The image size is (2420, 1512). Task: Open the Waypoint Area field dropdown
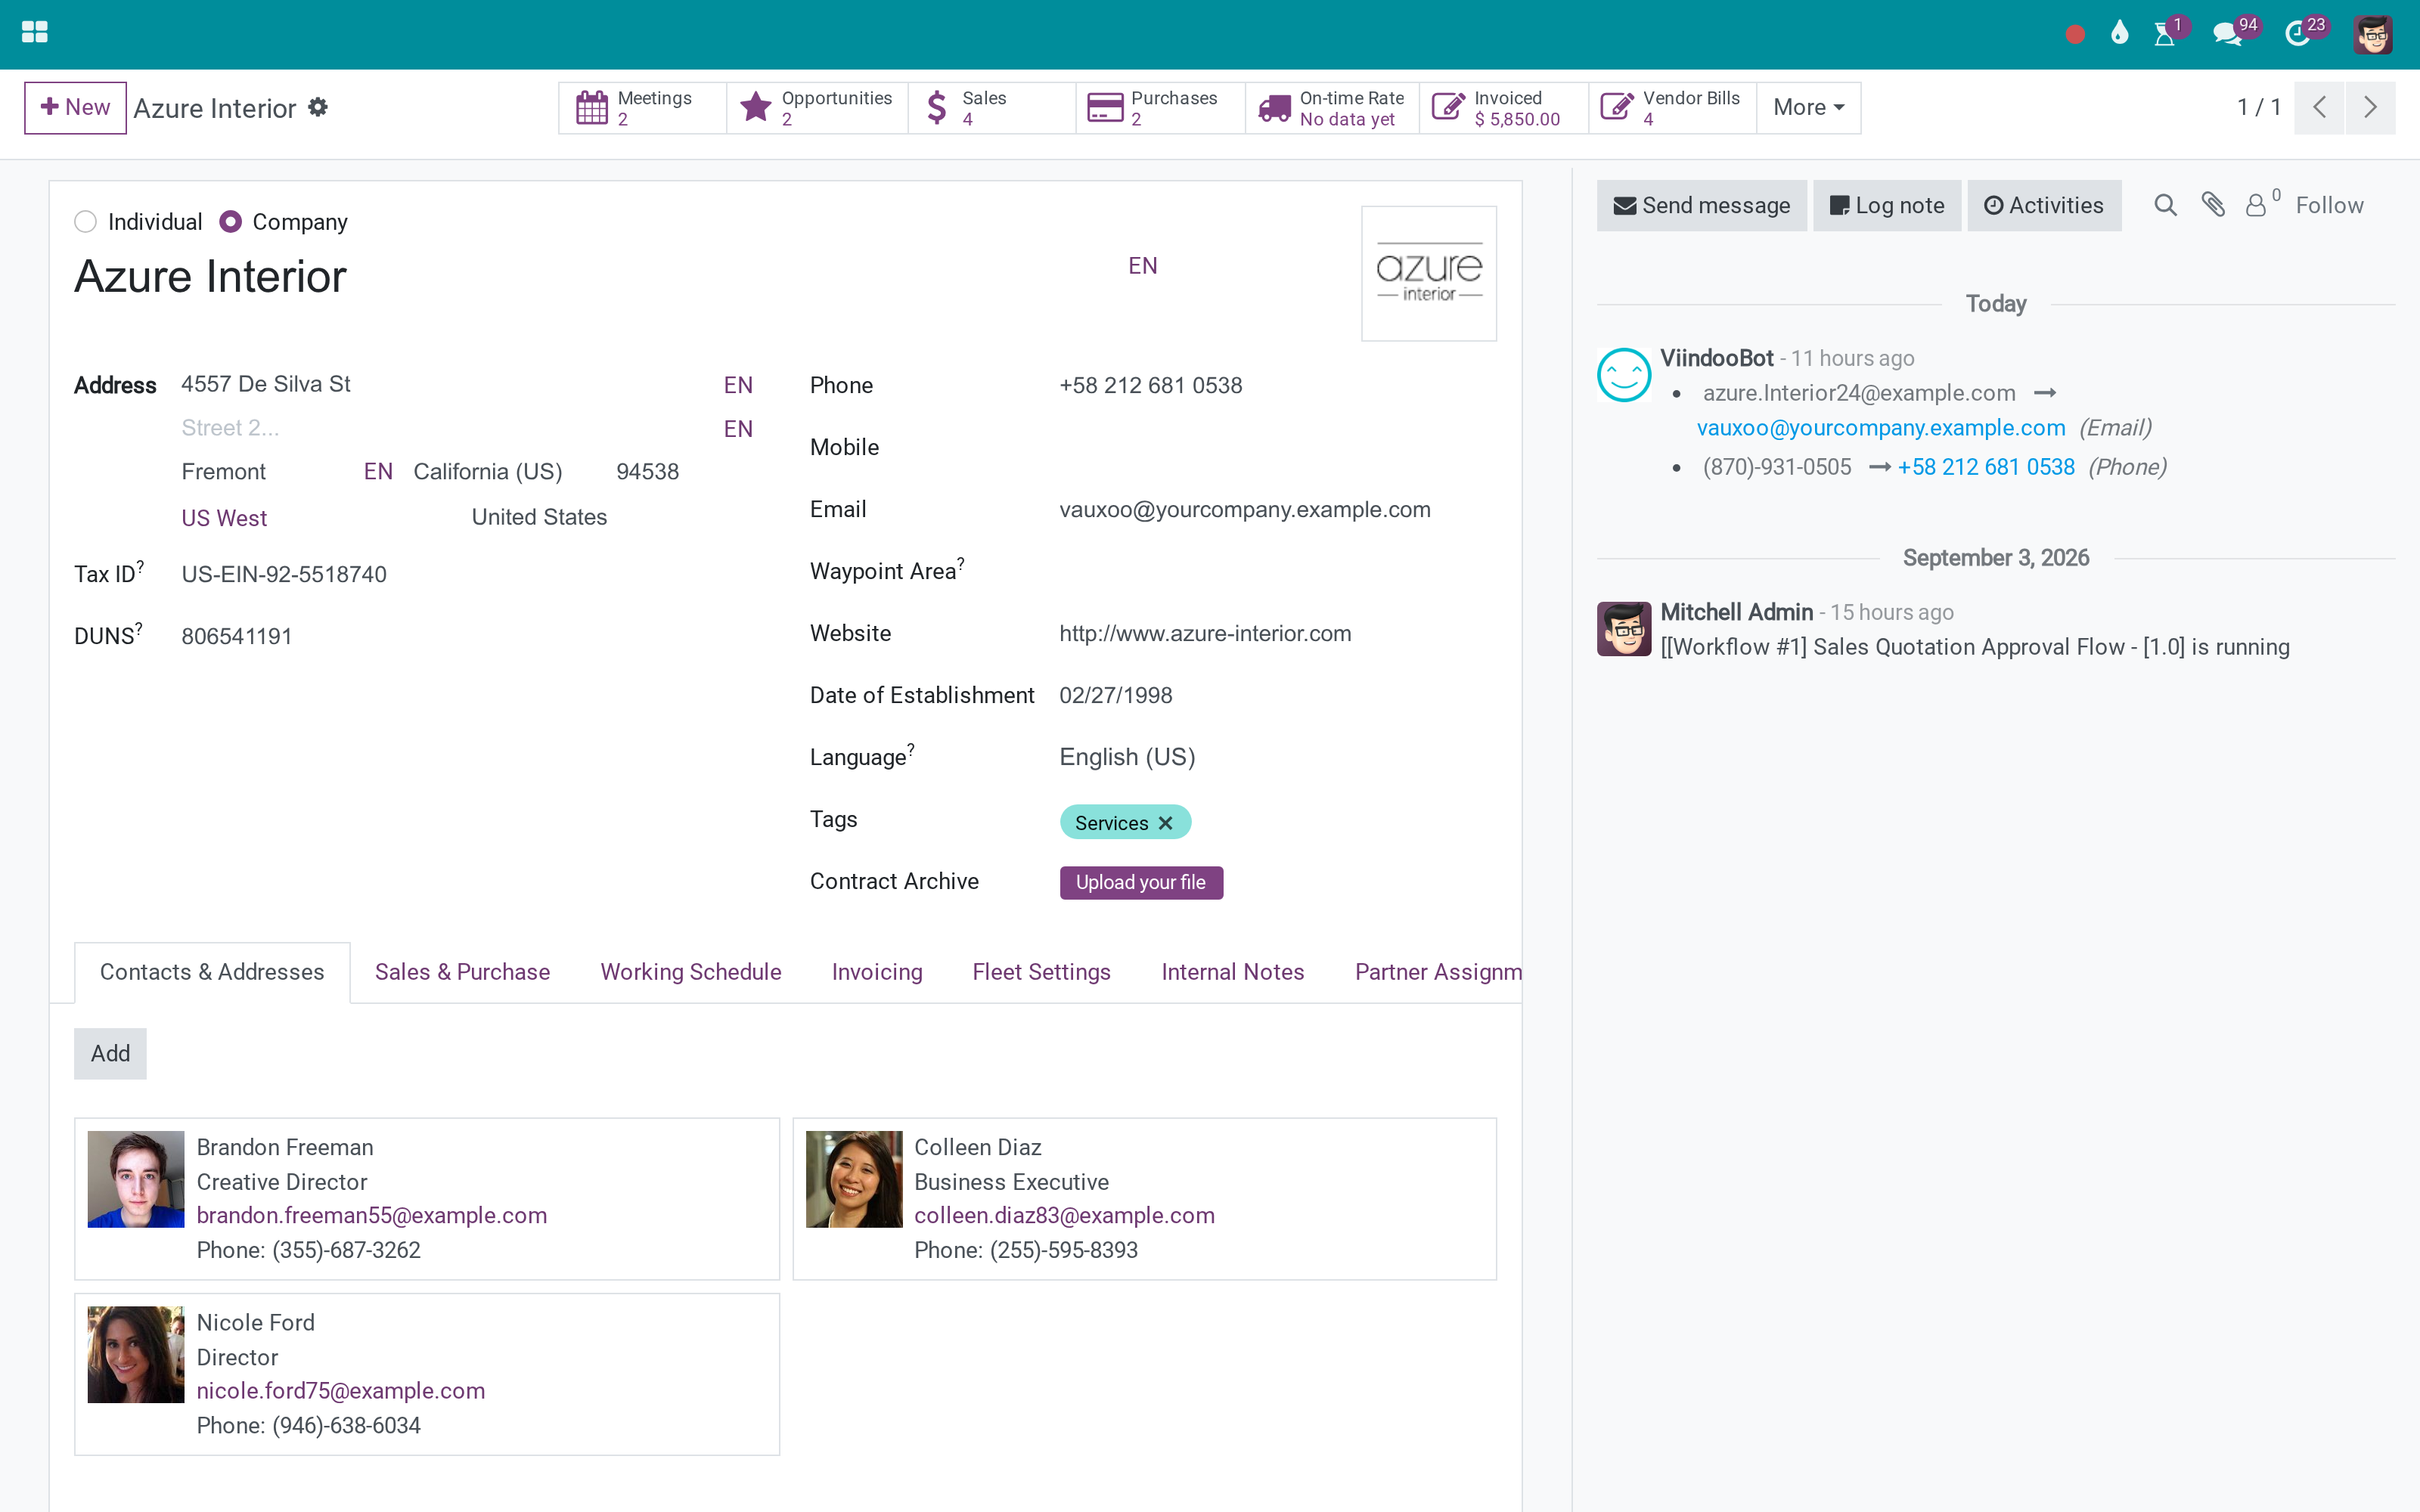[x=1277, y=571]
